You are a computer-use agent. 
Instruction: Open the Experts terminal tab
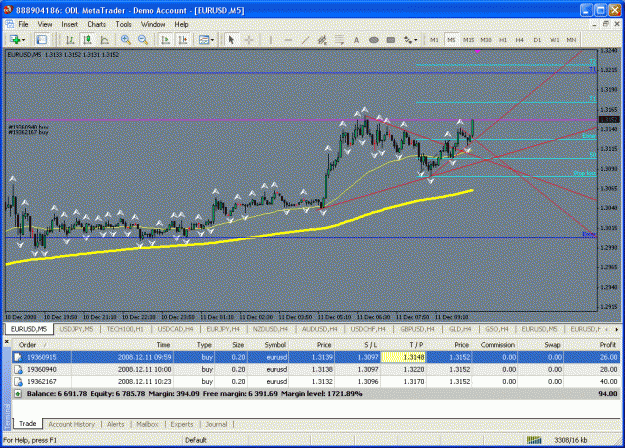click(182, 424)
